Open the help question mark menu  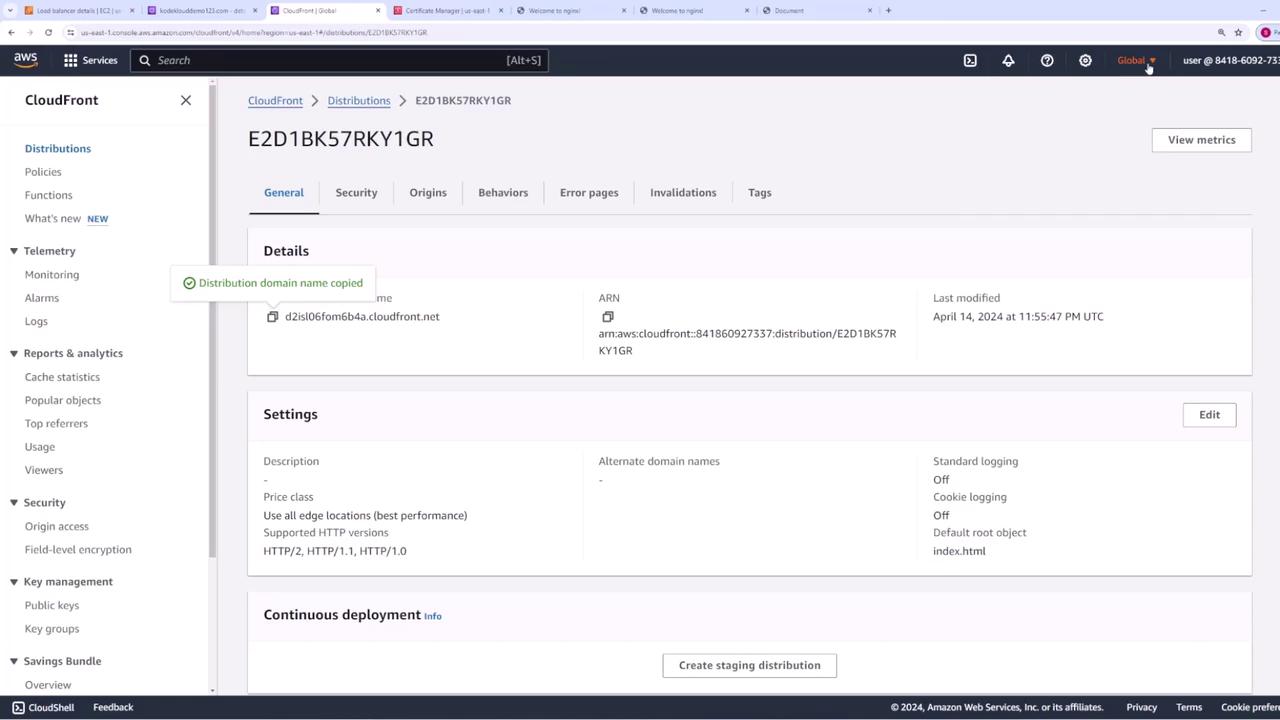(x=1047, y=60)
